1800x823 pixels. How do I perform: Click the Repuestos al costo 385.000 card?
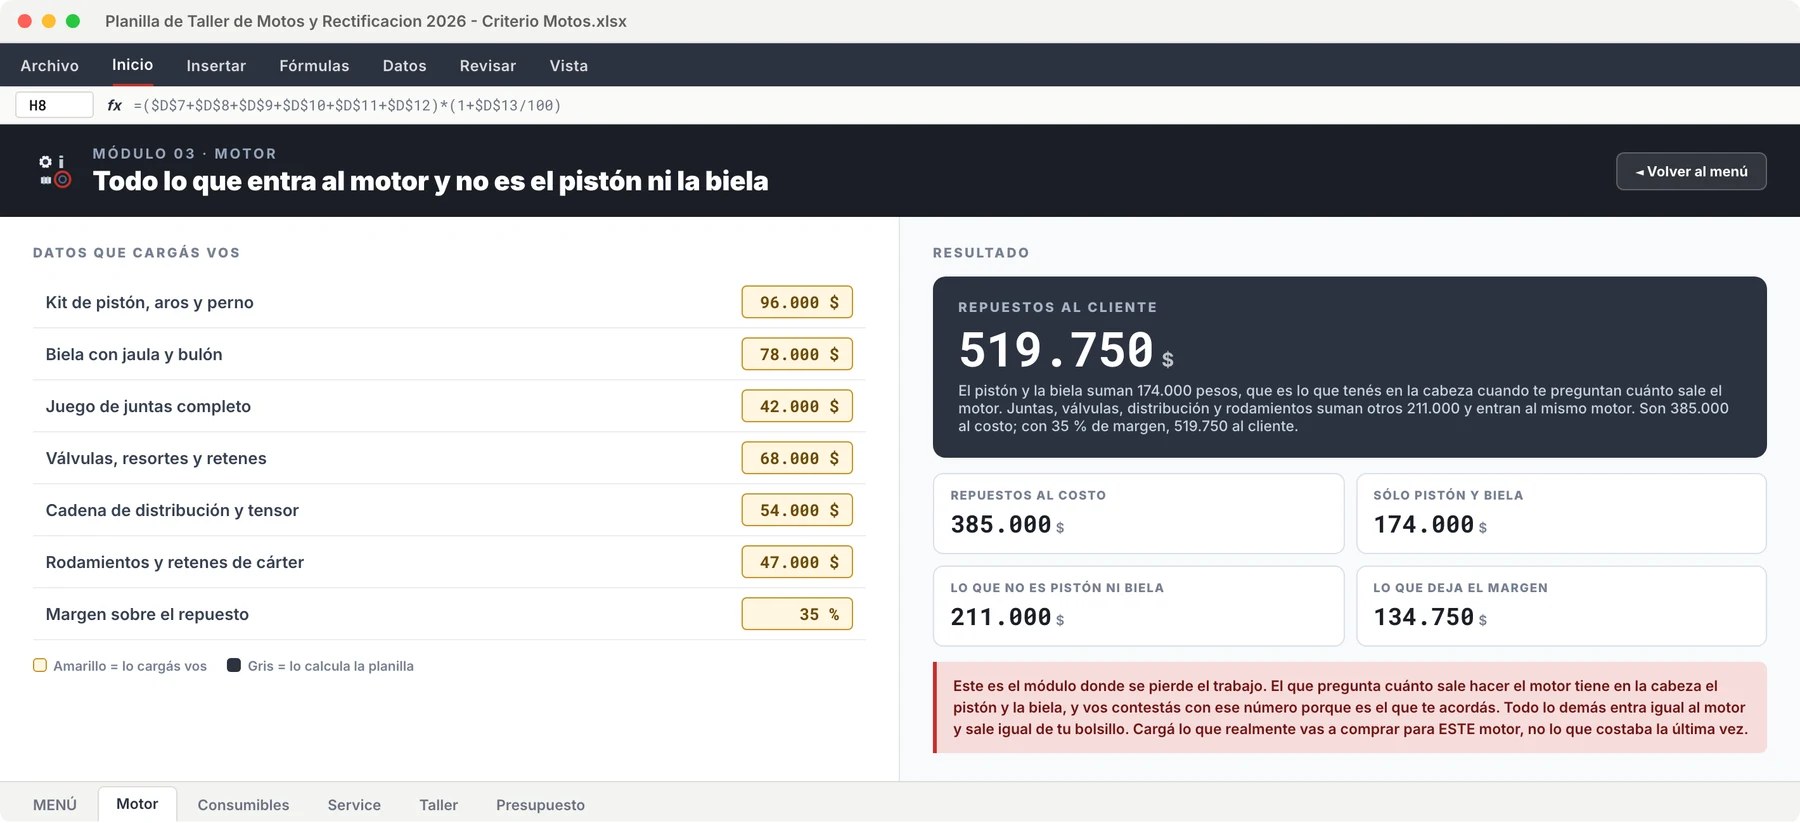point(1138,514)
